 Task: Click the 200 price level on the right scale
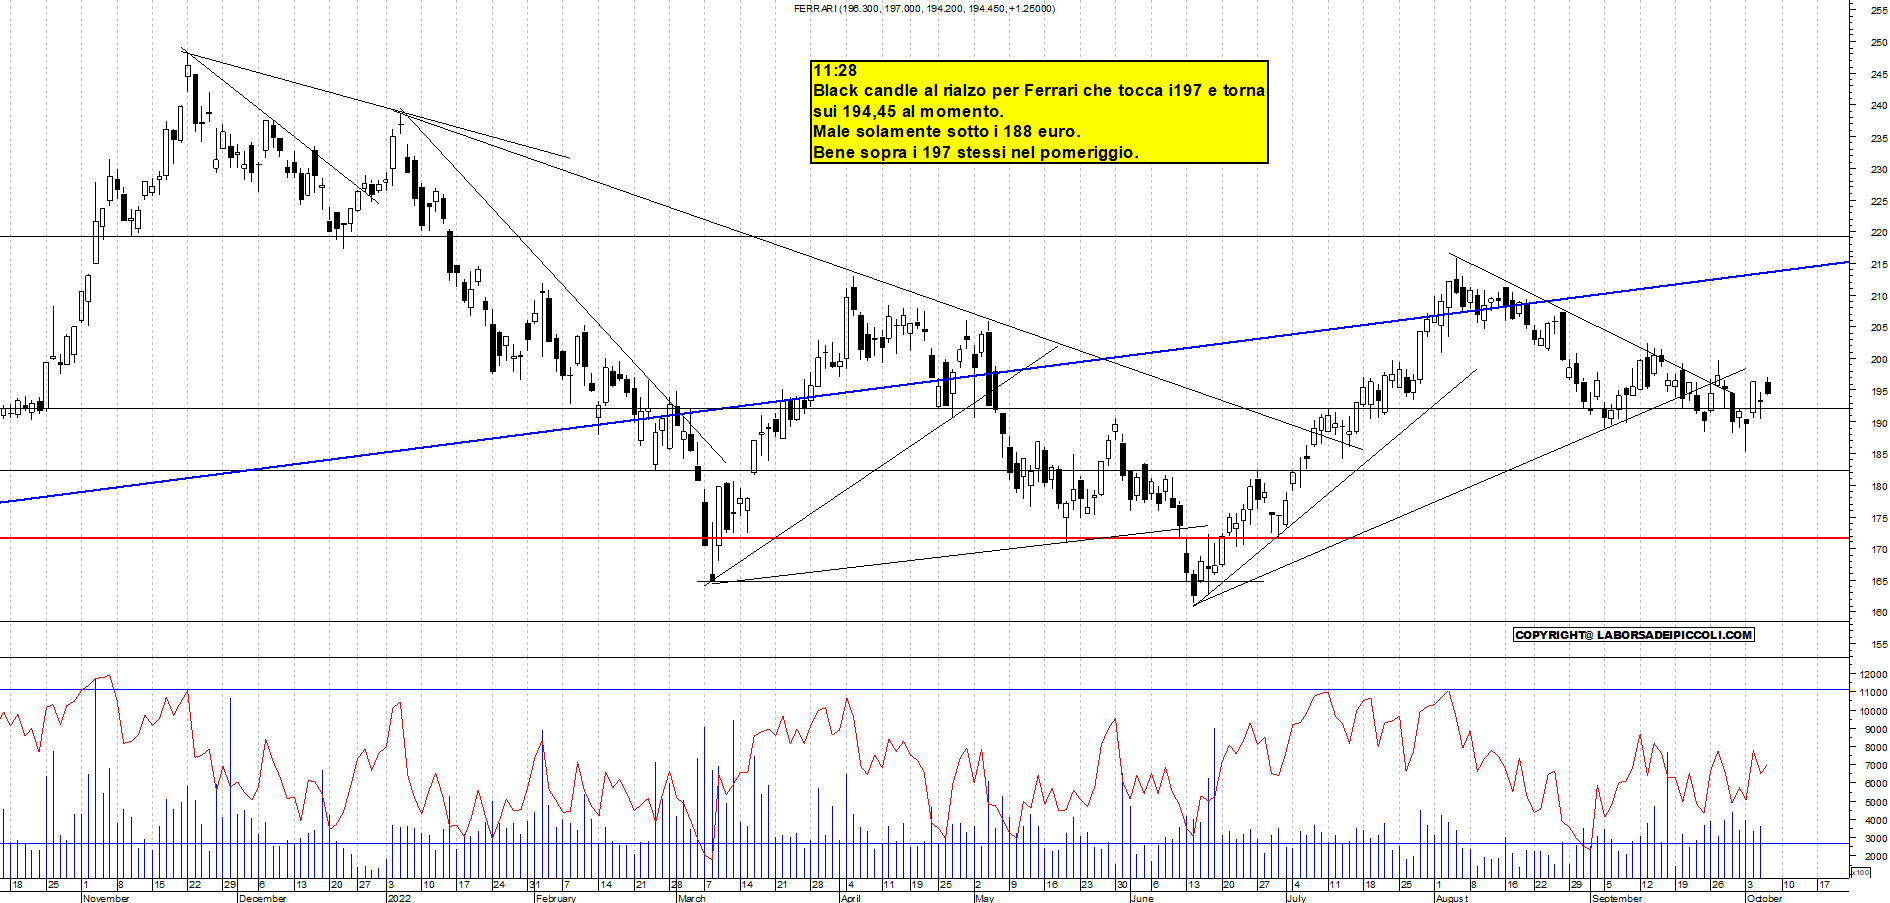[x=1879, y=359]
